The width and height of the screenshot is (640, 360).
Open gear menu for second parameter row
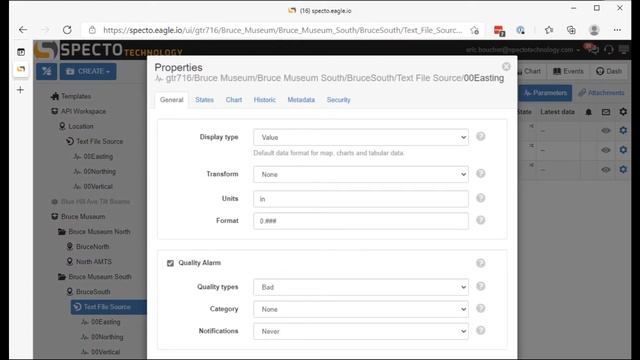pos(623,149)
